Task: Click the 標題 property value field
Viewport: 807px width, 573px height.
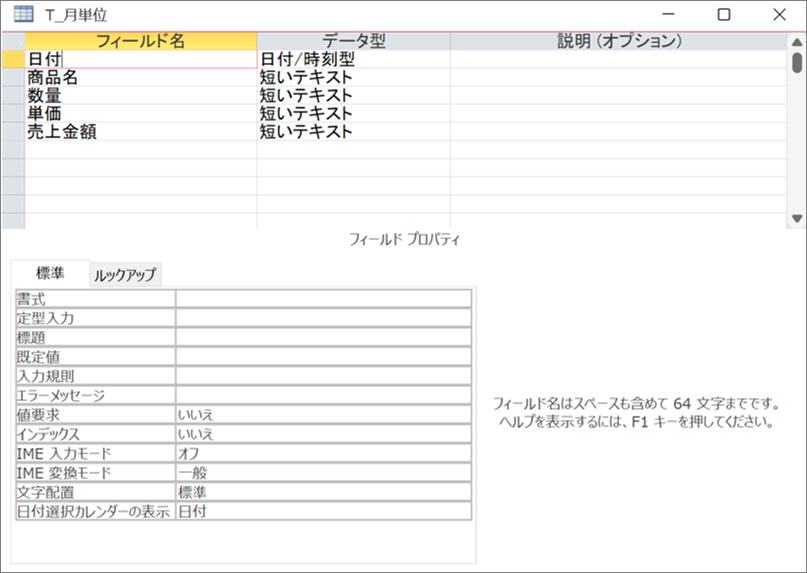Action: (324, 337)
